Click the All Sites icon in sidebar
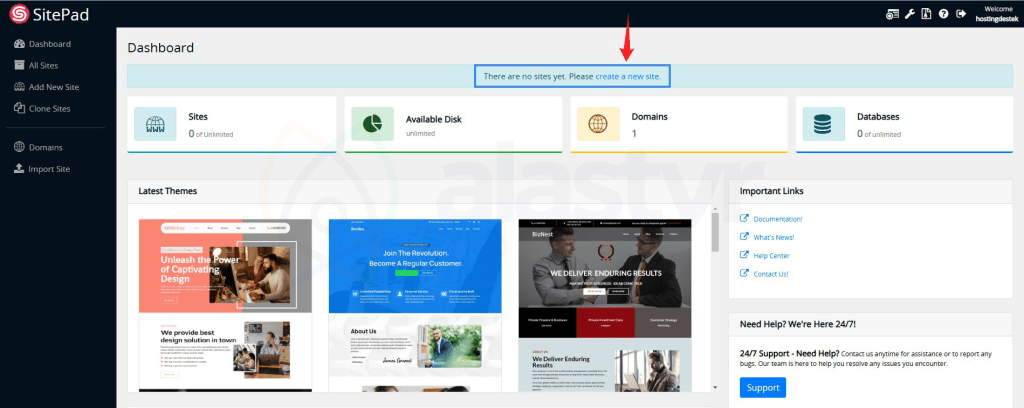The image size is (1024, 408). [x=19, y=65]
